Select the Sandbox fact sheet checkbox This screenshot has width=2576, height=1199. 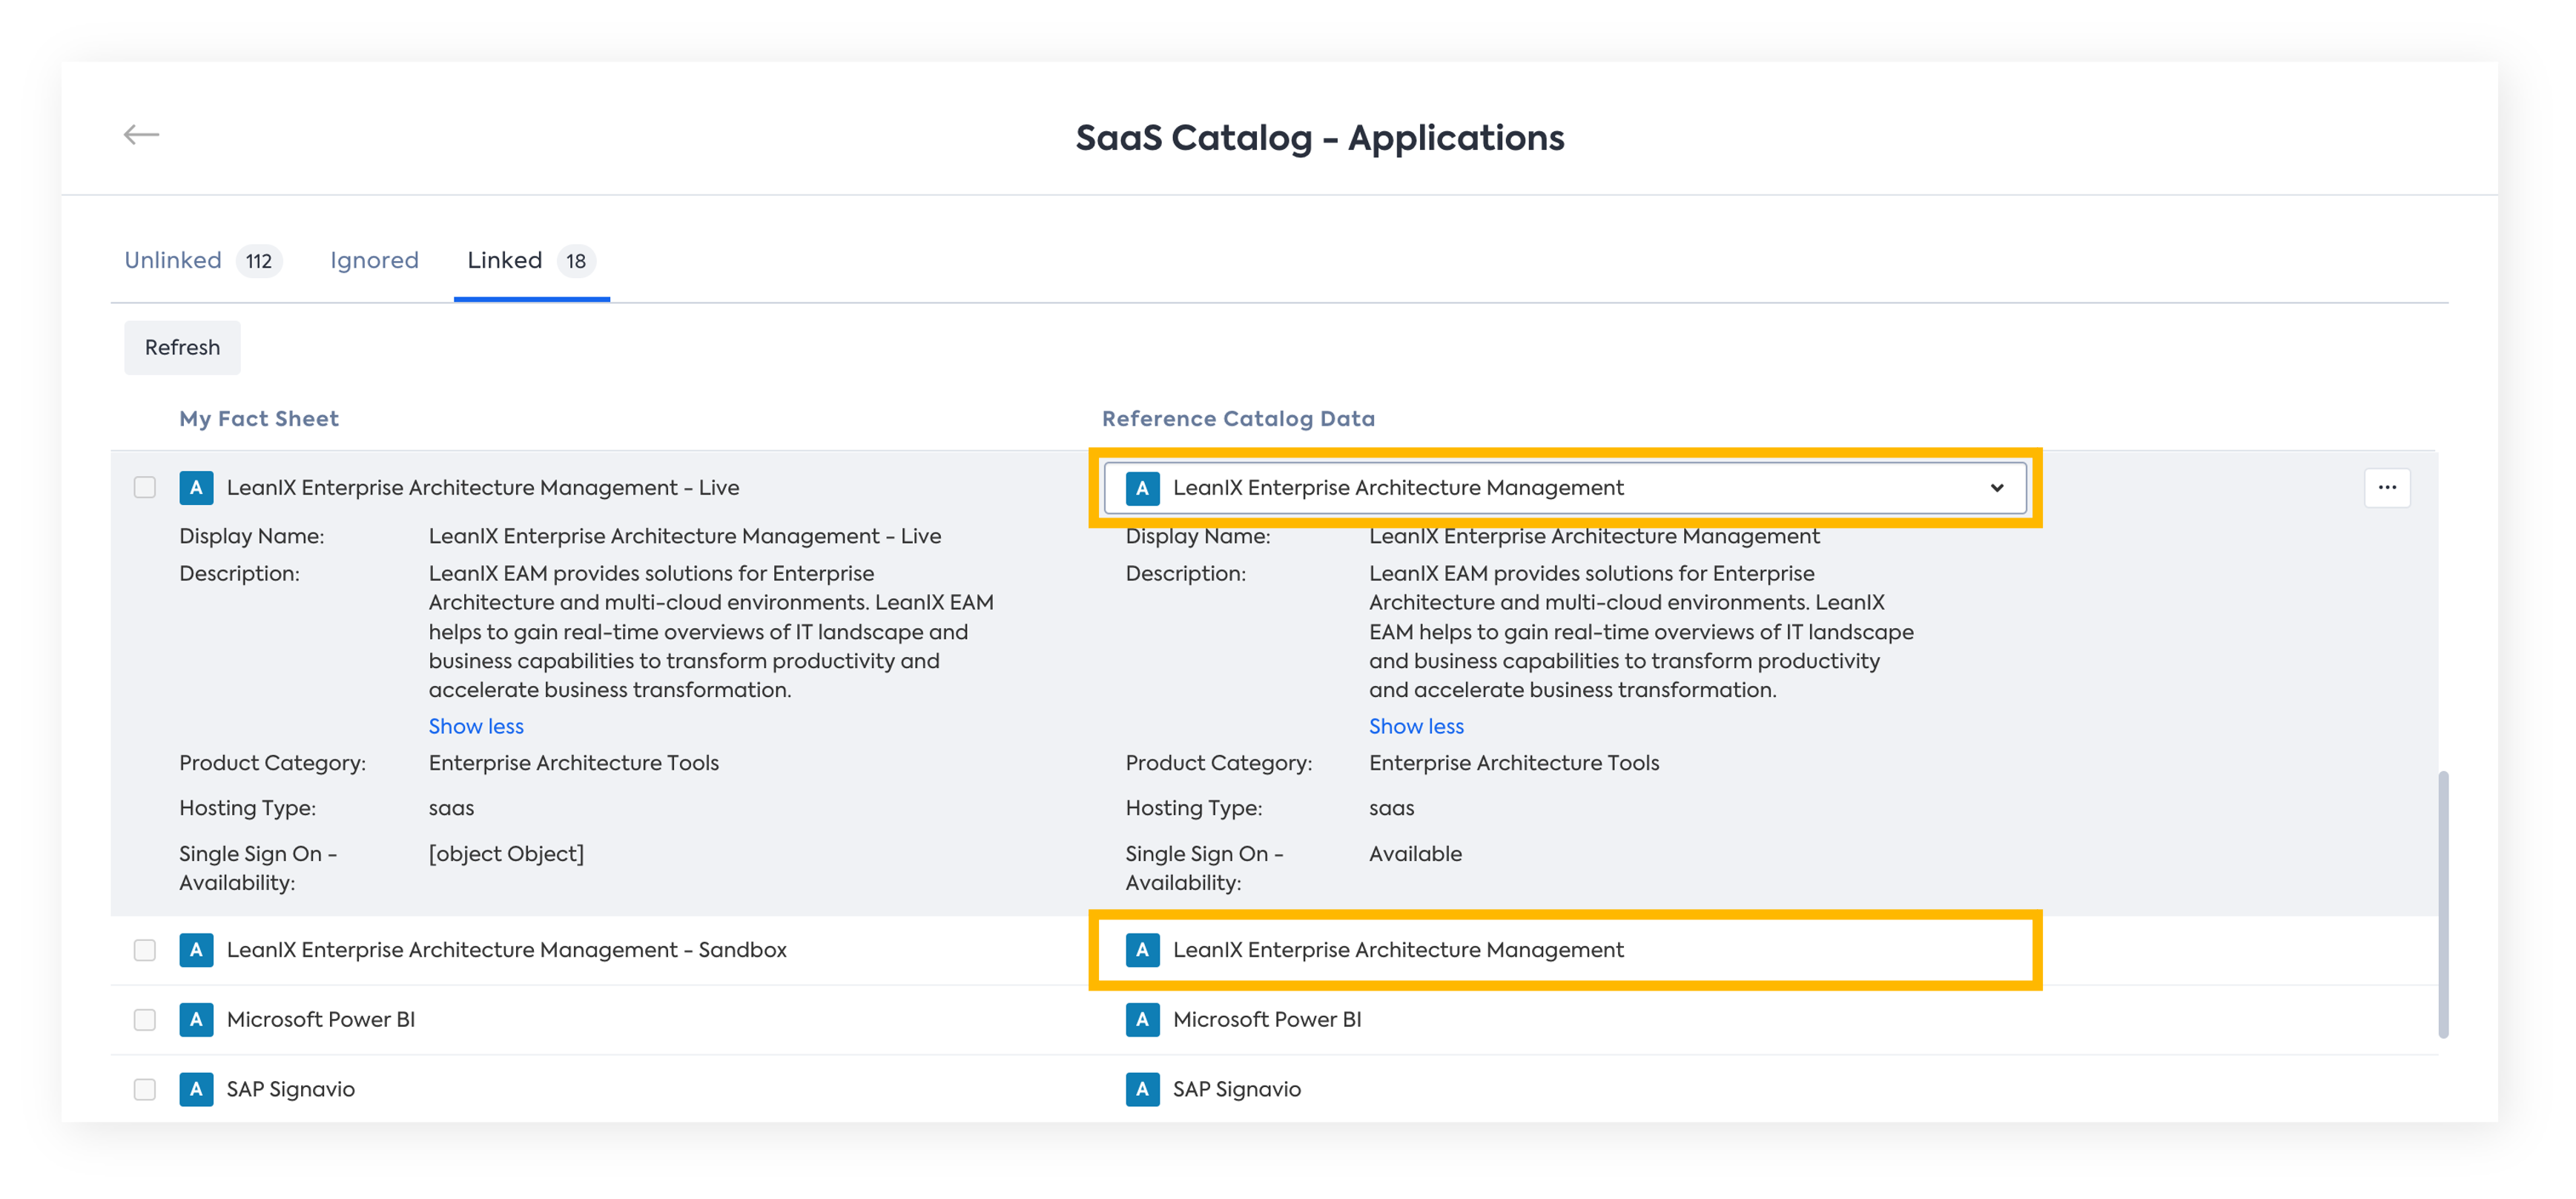(145, 950)
